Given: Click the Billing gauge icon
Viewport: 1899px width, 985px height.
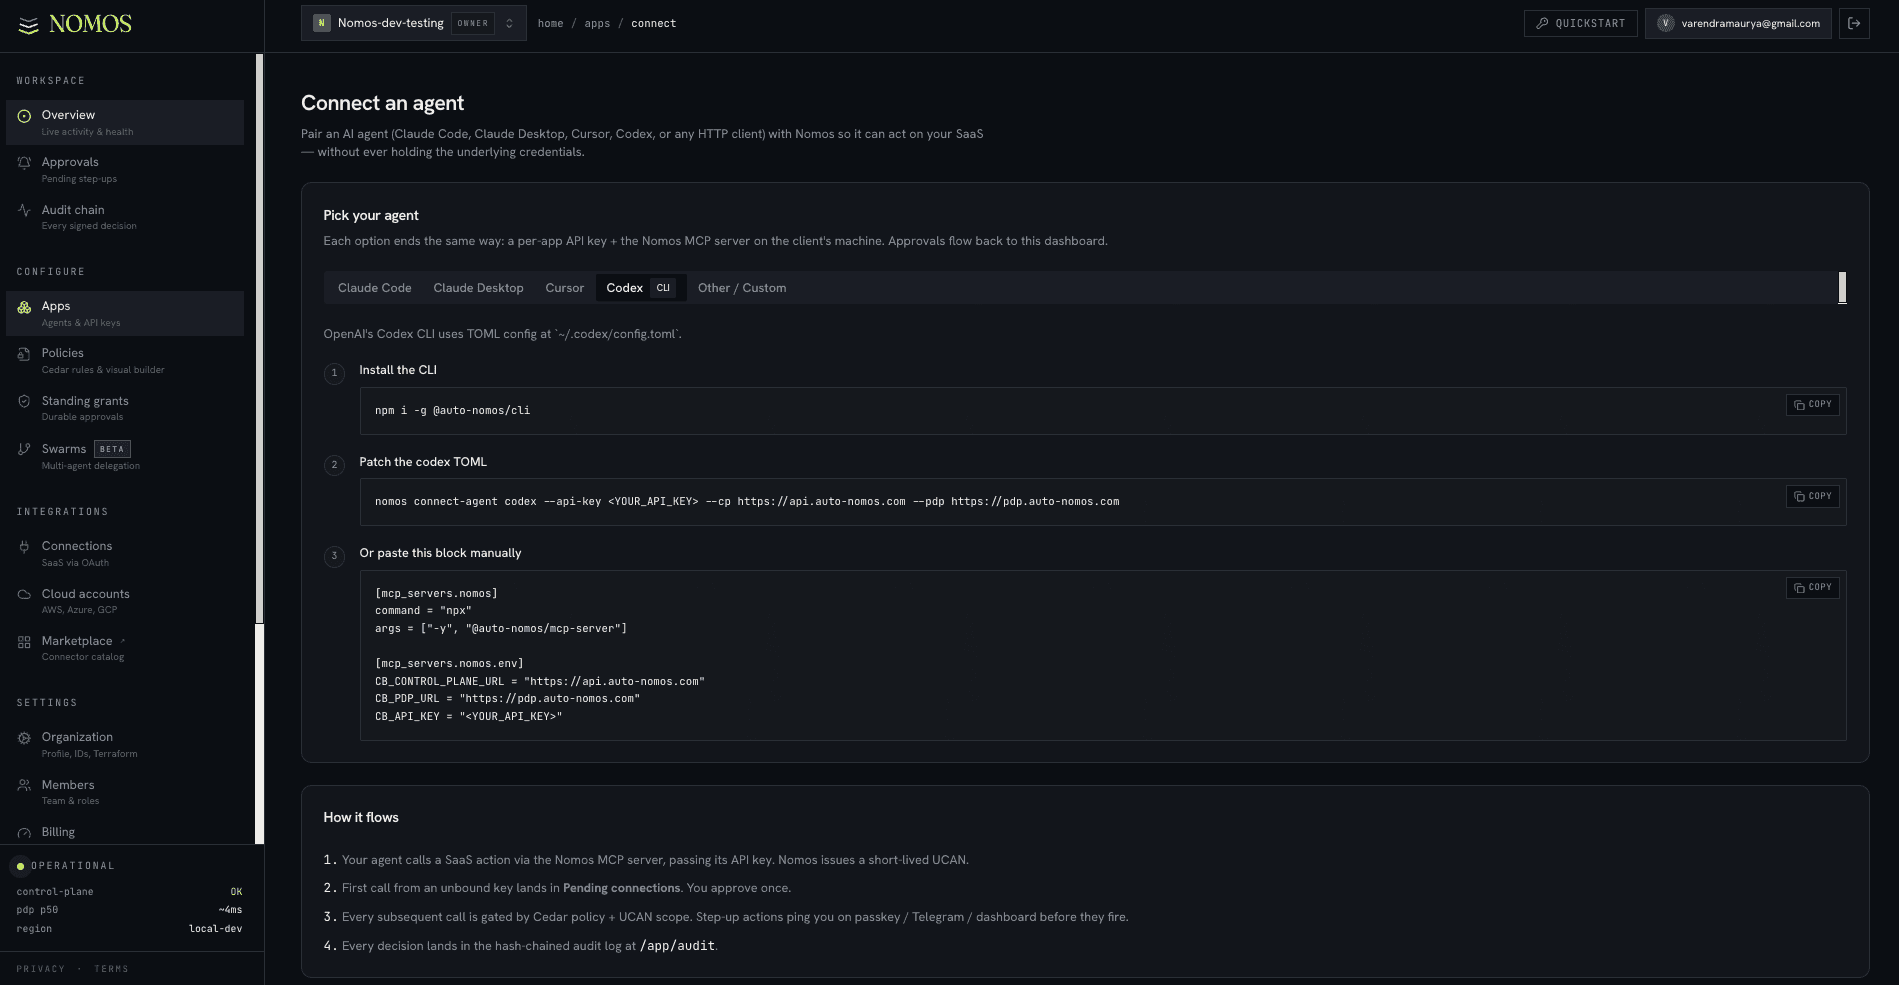Looking at the screenshot, I should [x=24, y=833].
